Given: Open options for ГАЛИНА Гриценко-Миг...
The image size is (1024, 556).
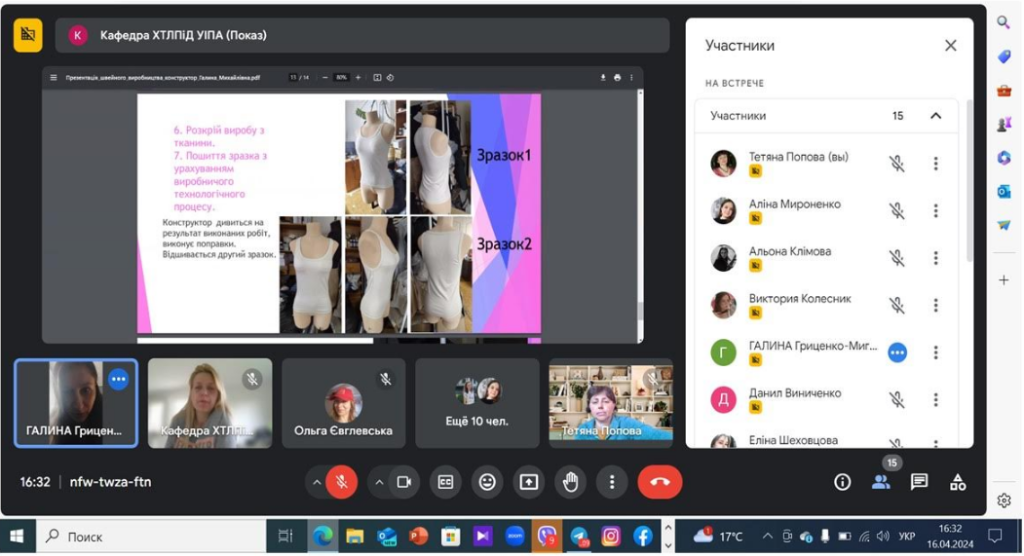Looking at the screenshot, I should (x=936, y=352).
